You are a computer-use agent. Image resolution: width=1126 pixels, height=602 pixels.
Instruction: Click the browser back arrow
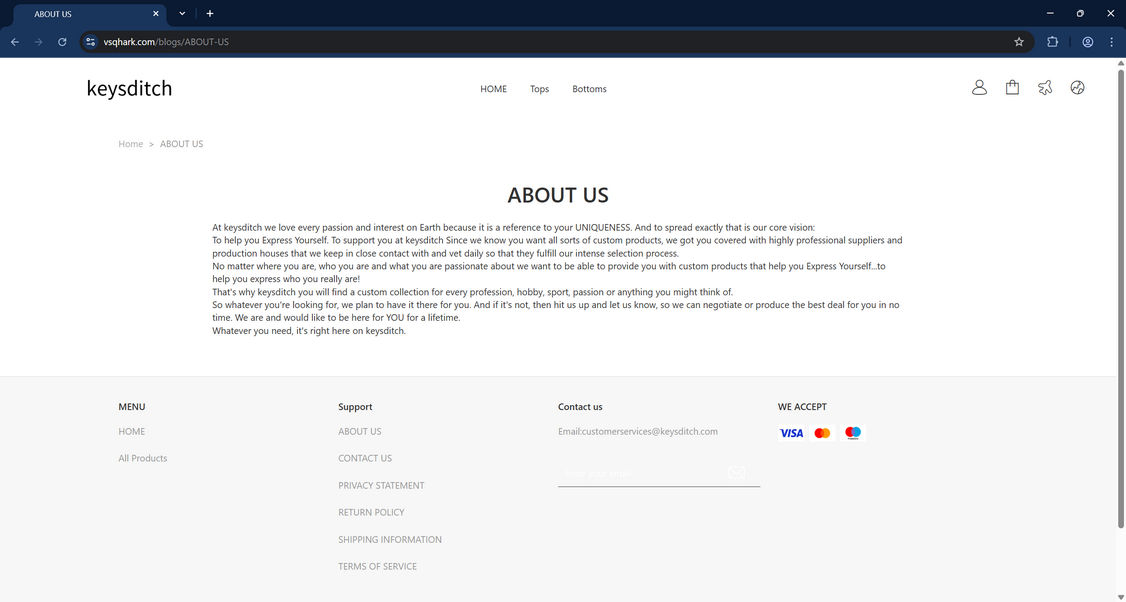pos(14,42)
